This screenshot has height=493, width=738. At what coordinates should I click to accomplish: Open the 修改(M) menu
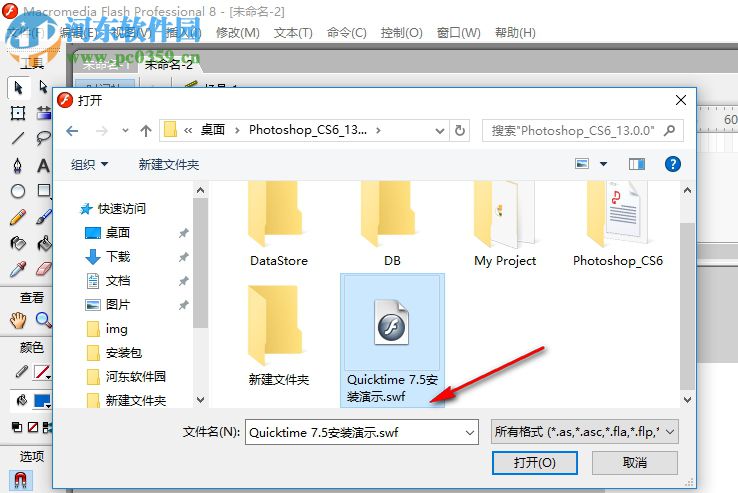(238, 32)
